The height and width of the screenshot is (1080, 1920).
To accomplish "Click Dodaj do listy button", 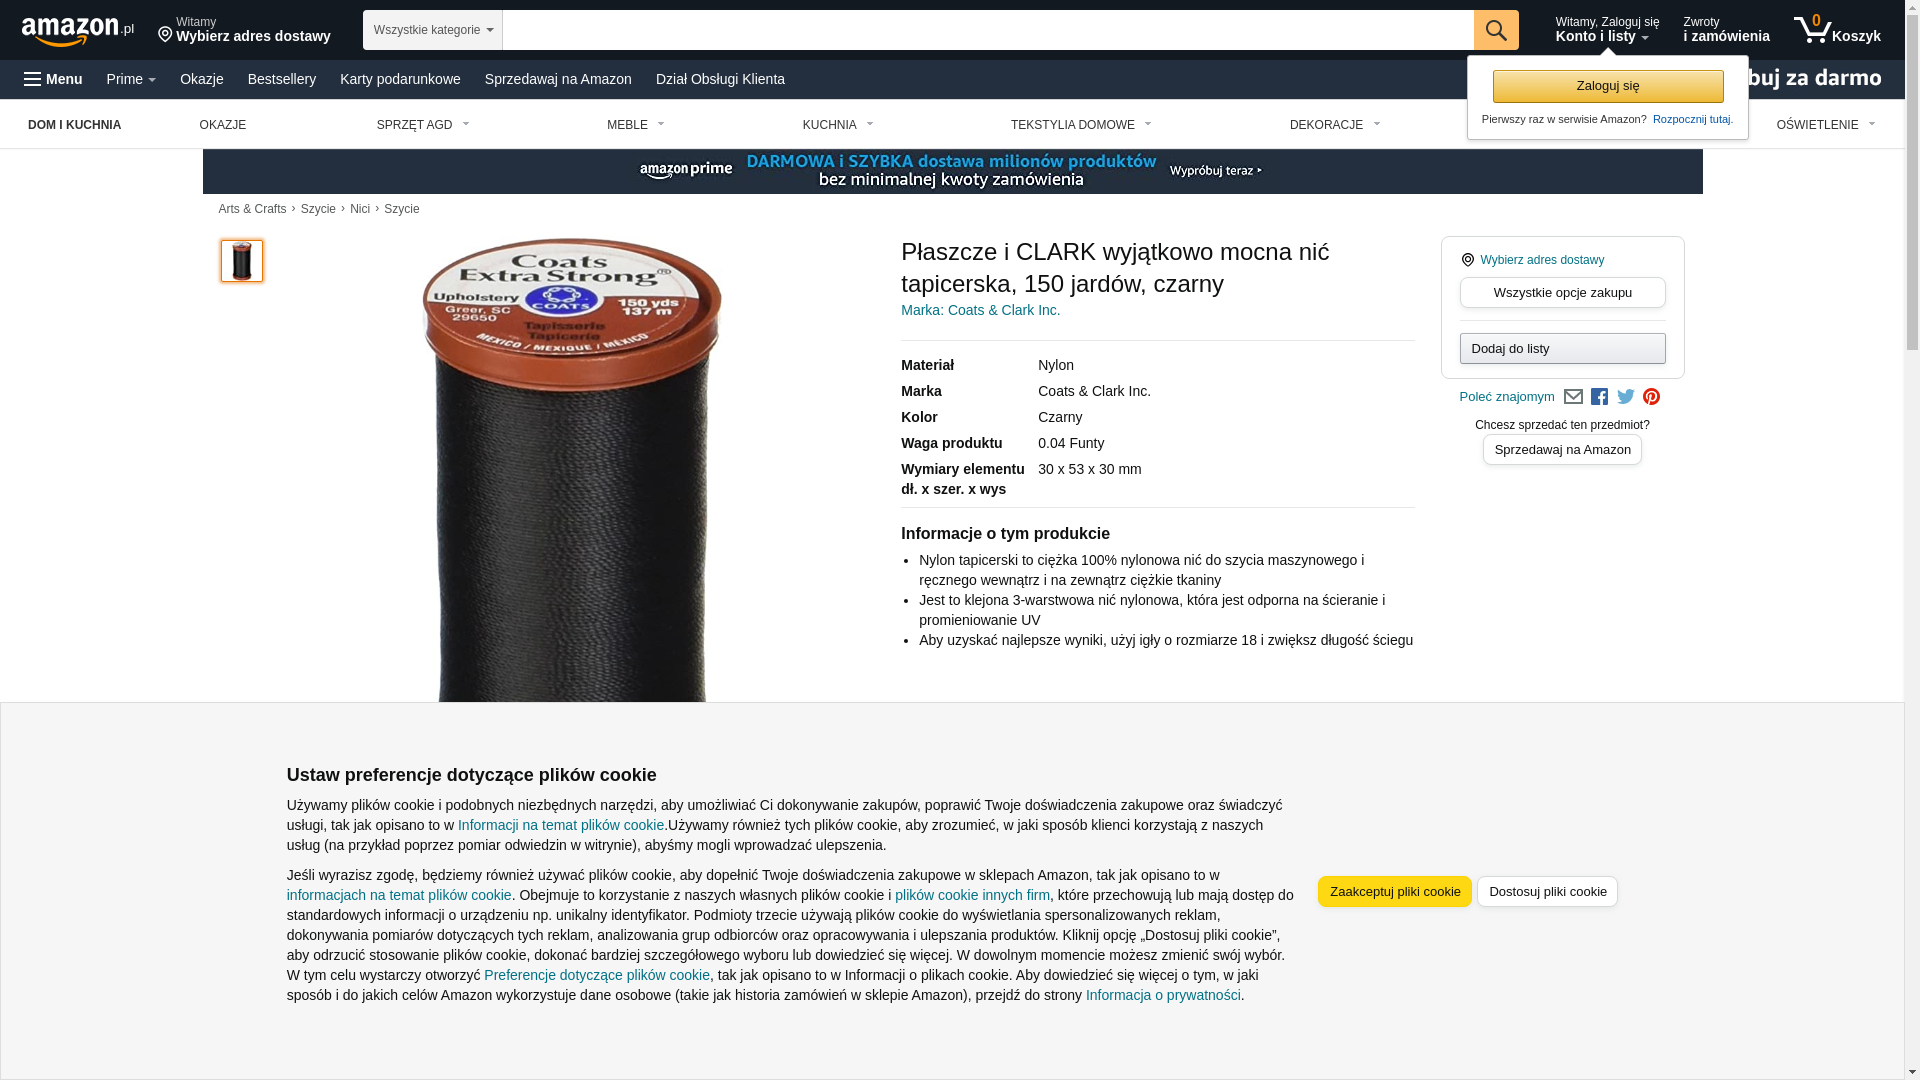I will click(1563, 348).
